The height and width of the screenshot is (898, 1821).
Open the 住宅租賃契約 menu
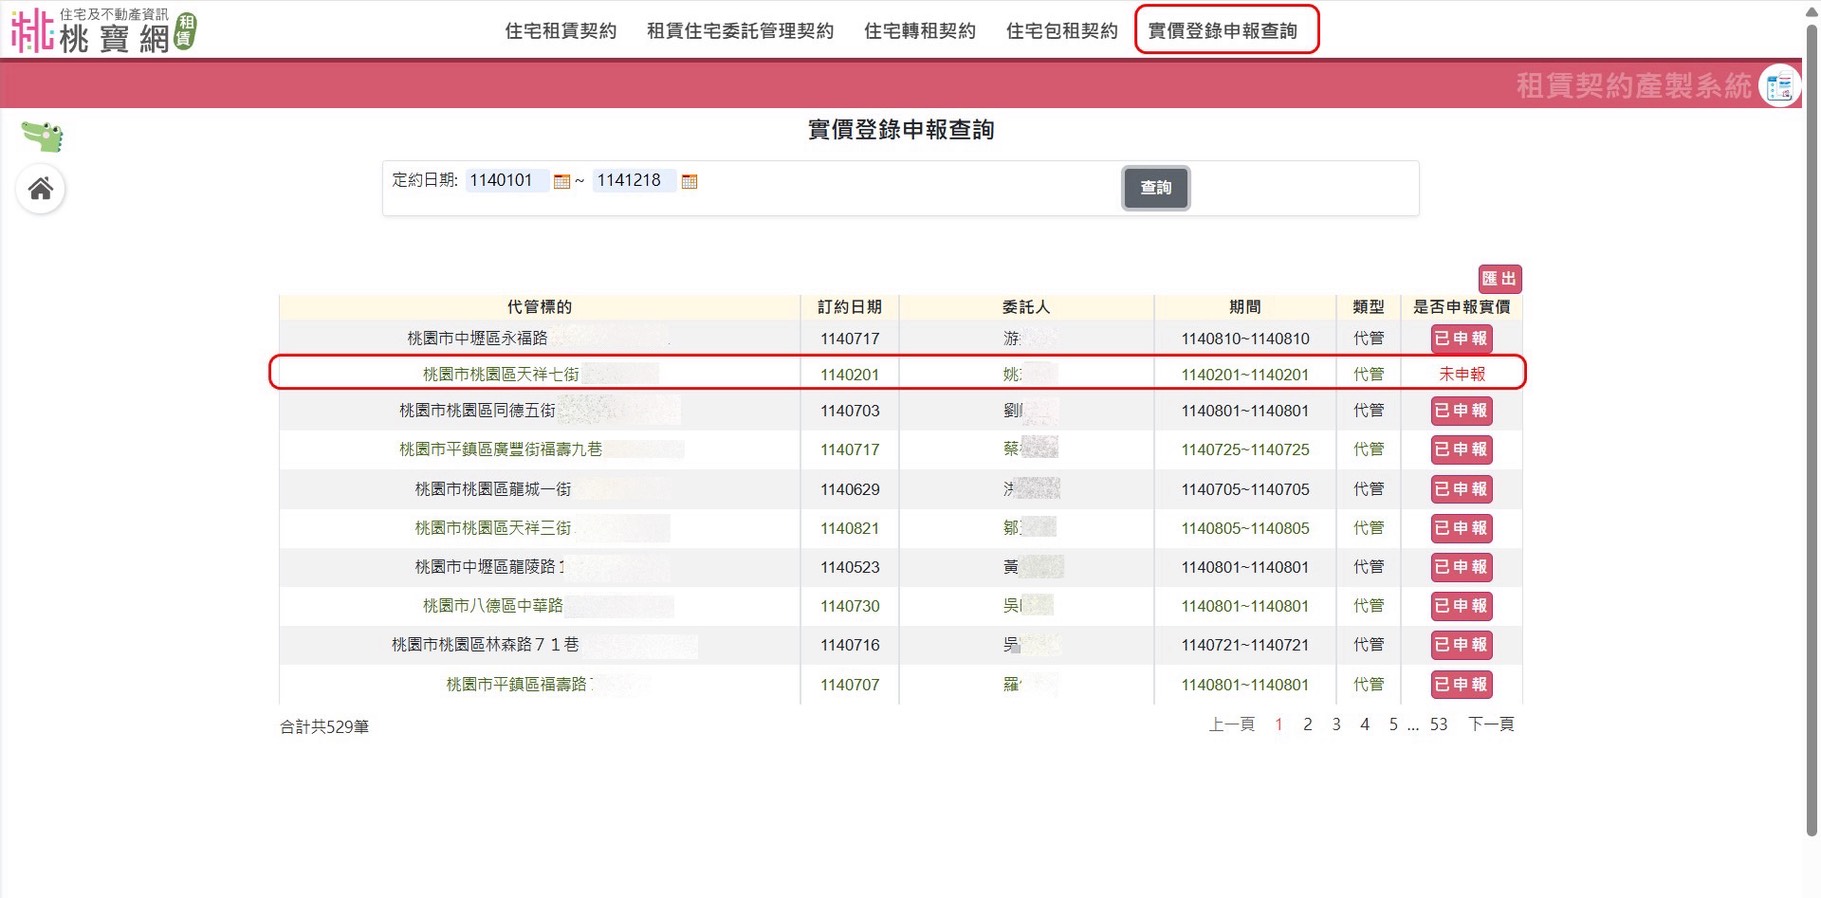560,31
